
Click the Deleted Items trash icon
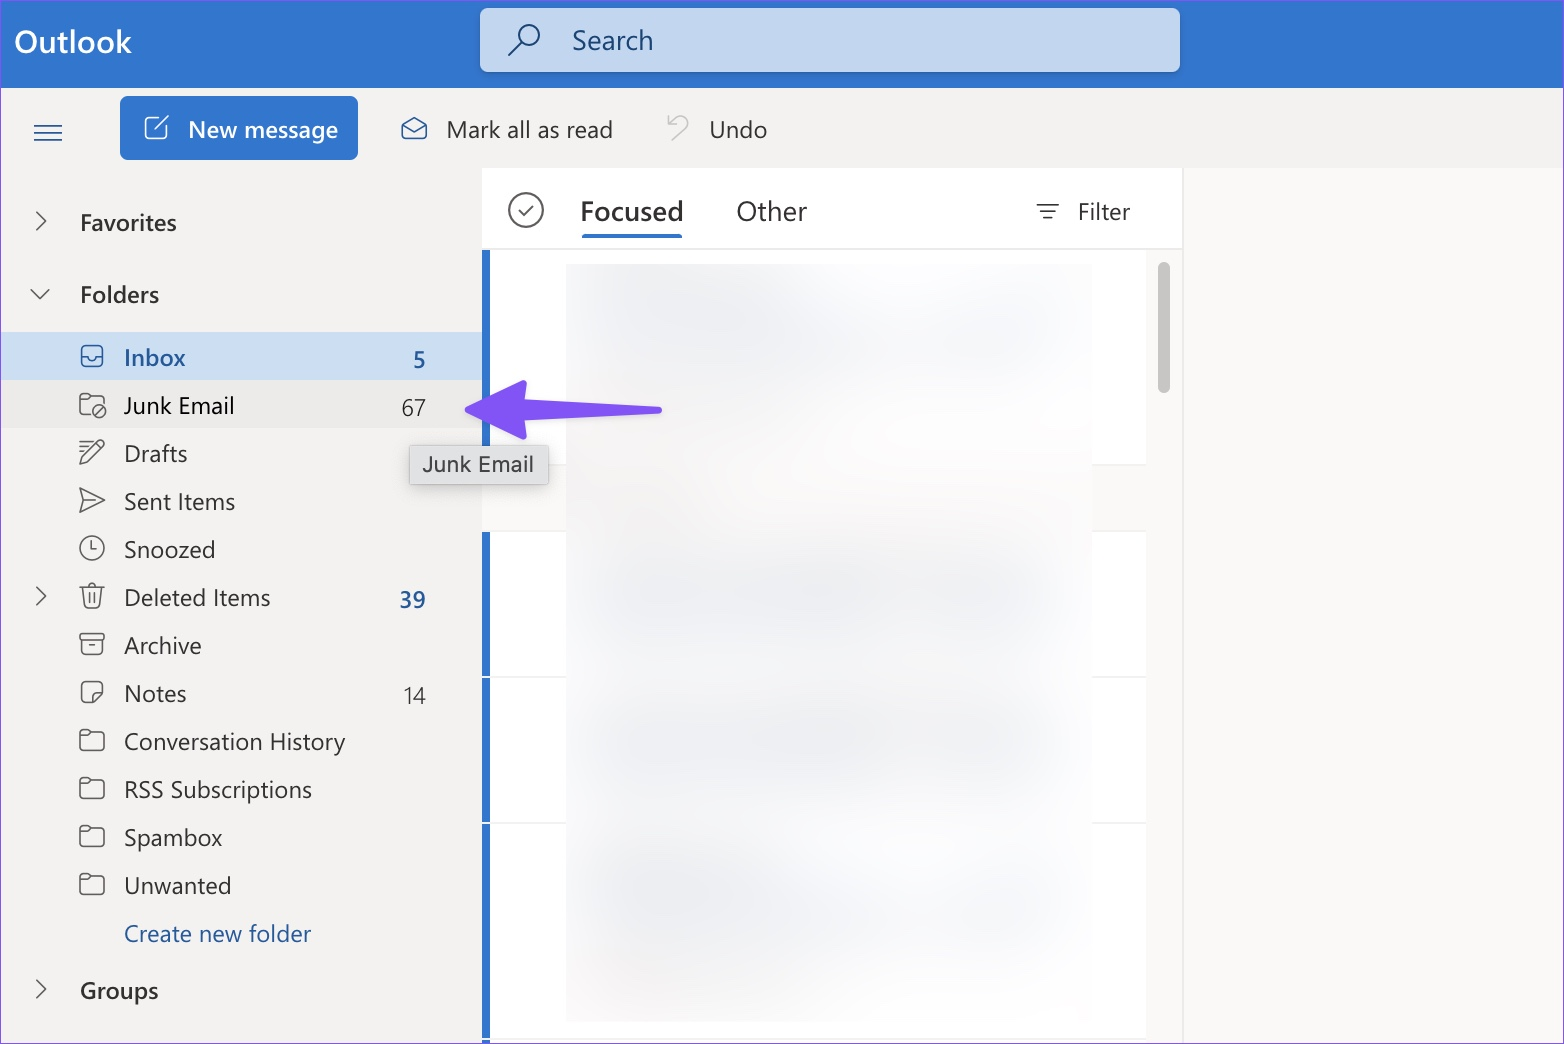[x=92, y=597]
